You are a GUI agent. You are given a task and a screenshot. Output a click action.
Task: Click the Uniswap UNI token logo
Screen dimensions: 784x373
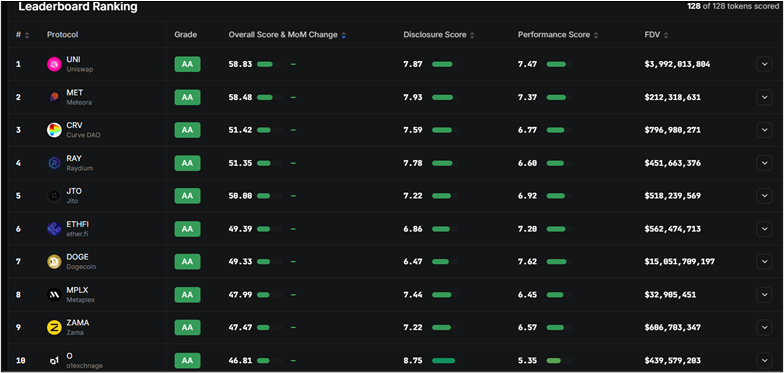pos(54,64)
